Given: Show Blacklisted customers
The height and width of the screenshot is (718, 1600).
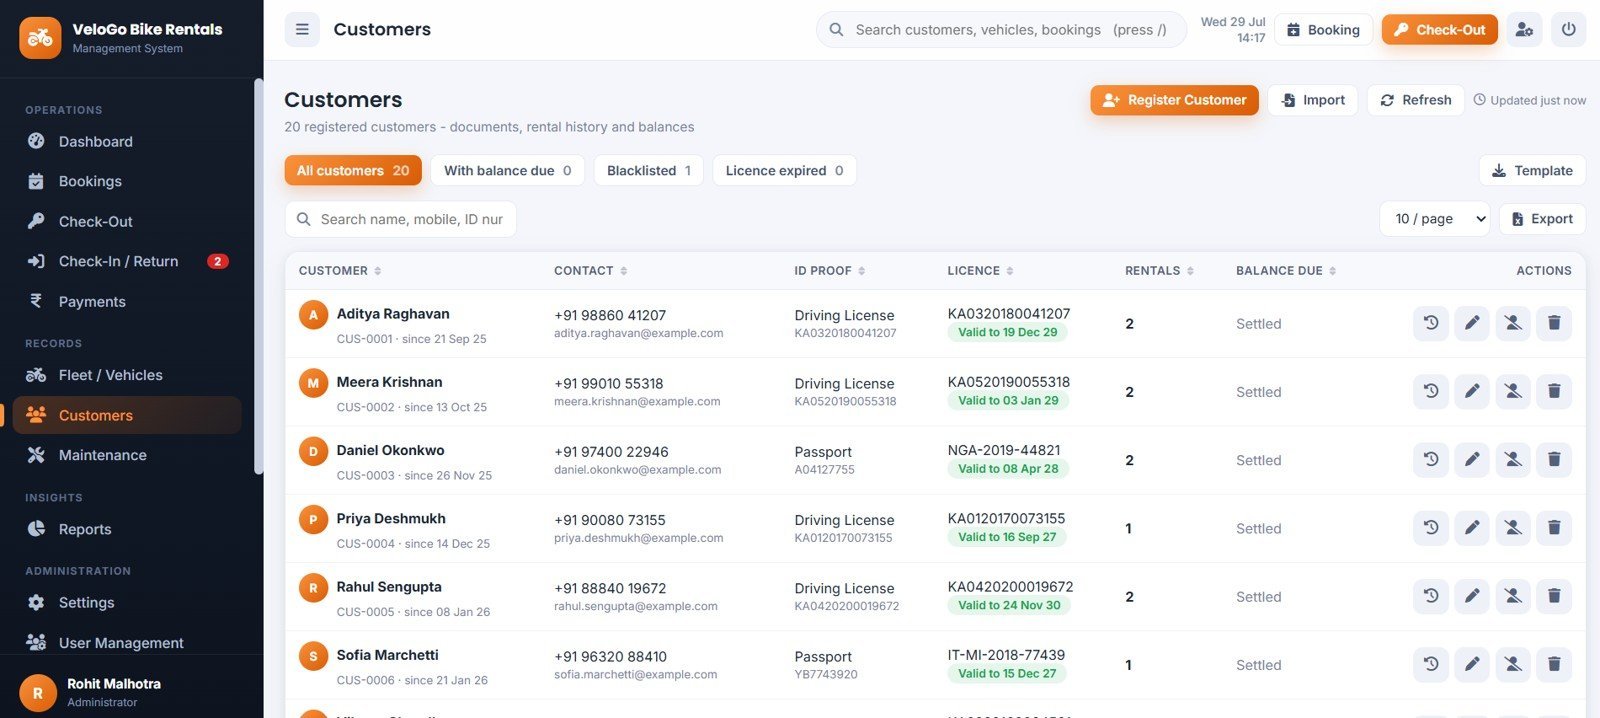Looking at the screenshot, I should pos(649,170).
